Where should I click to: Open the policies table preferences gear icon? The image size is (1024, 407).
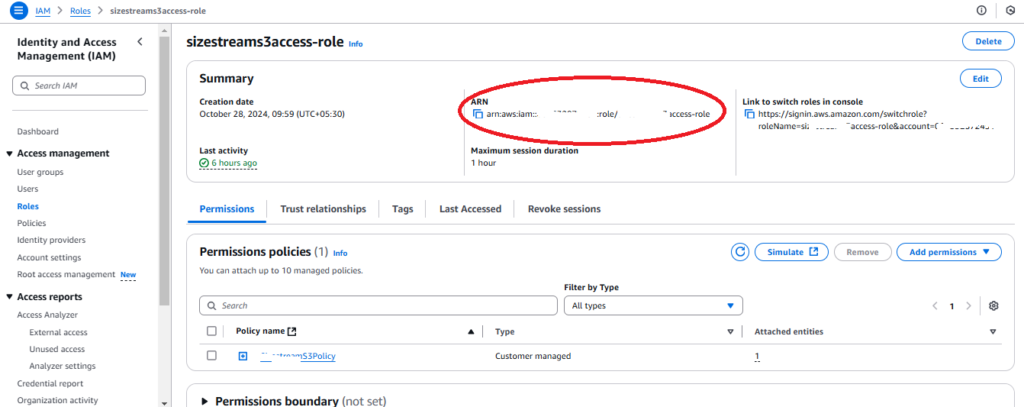tap(994, 306)
